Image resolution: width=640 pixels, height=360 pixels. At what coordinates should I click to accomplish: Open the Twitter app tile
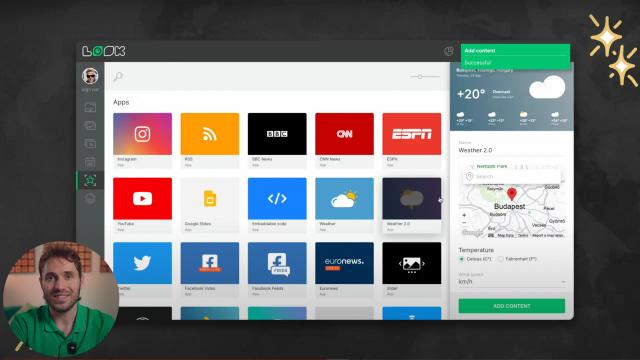pos(142,269)
